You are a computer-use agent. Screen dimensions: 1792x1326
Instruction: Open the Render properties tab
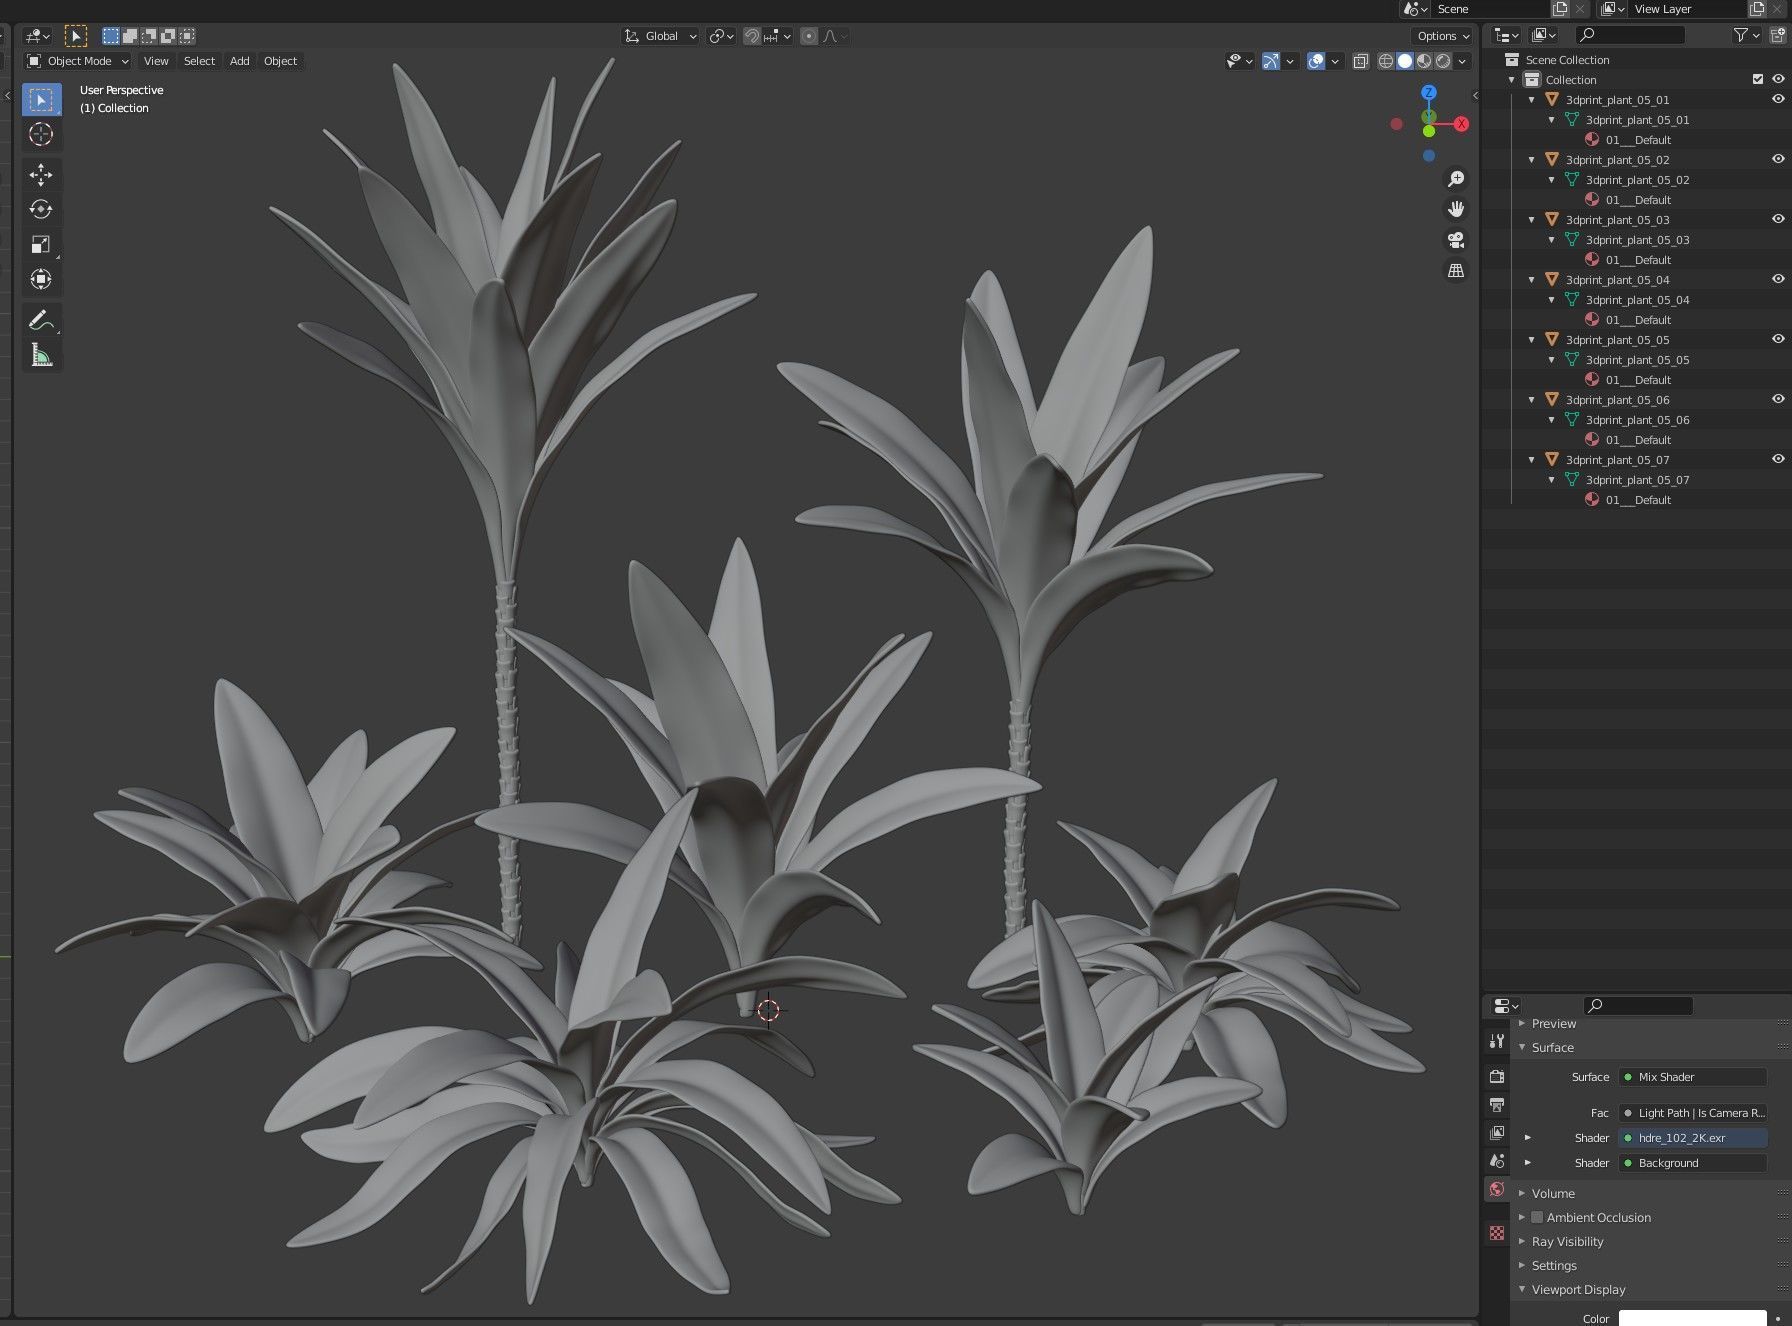coord(1497,1077)
